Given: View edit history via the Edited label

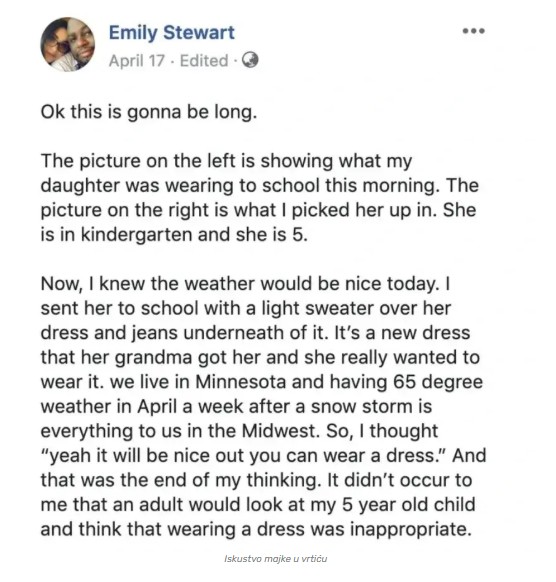Looking at the screenshot, I should [204, 61].
